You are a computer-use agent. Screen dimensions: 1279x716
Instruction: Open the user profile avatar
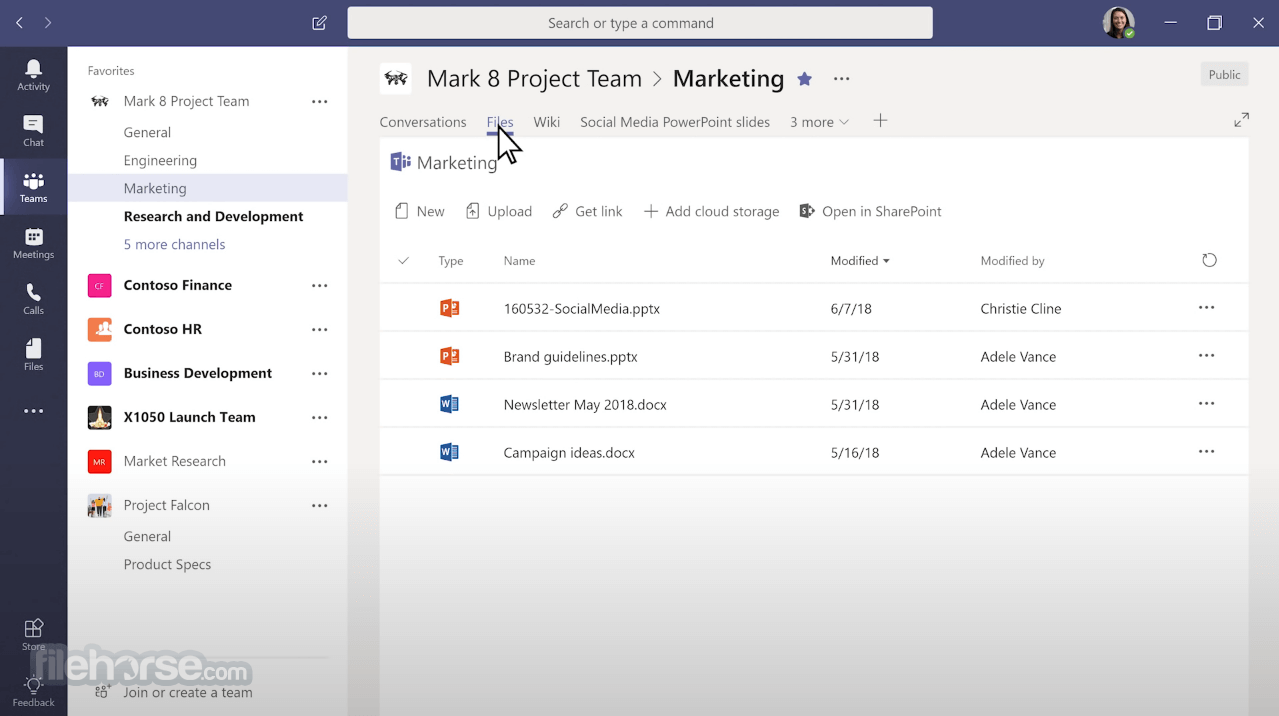tap(1118, 22)
